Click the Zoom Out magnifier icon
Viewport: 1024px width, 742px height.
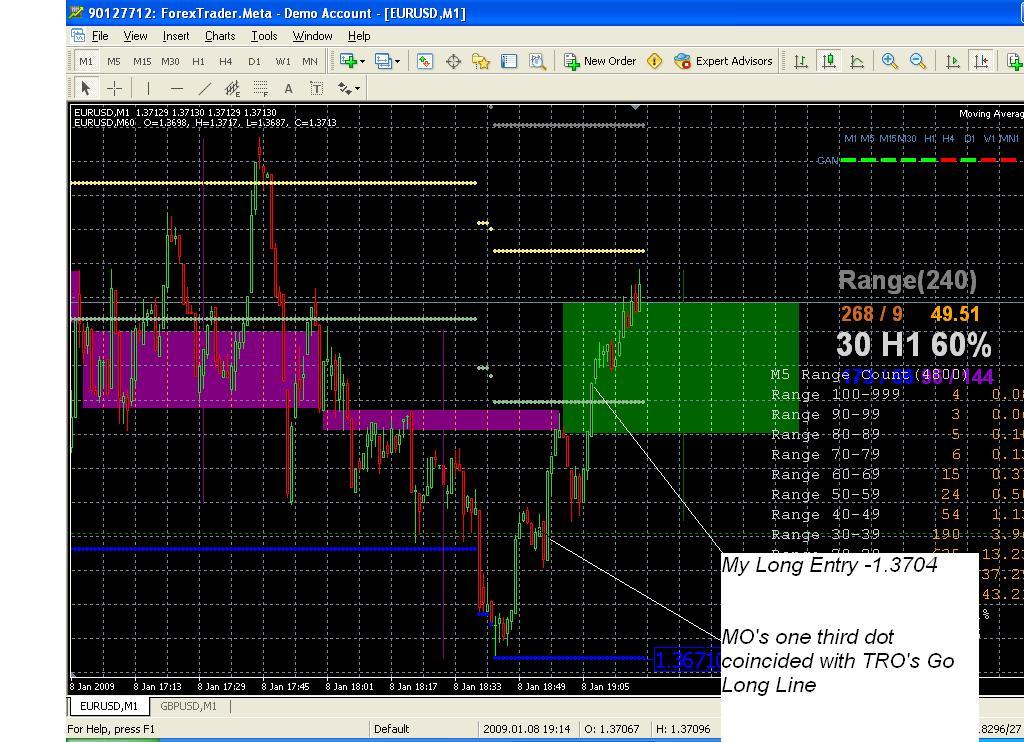point(917,61)
